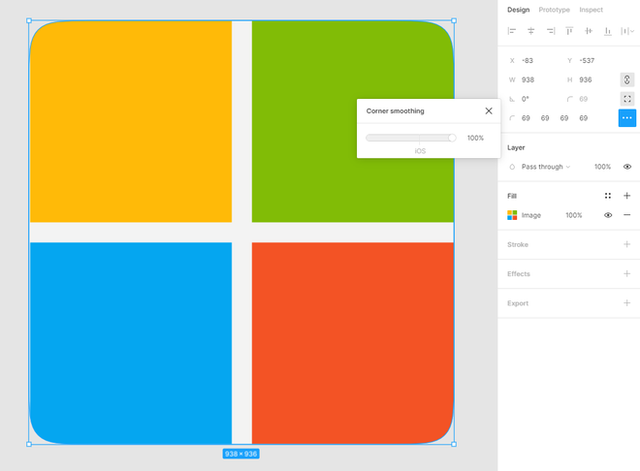Click the image fill thumbnail swatch
This screenshot has height=471, width=640.
pyautogui.click(x=512, y=215)
